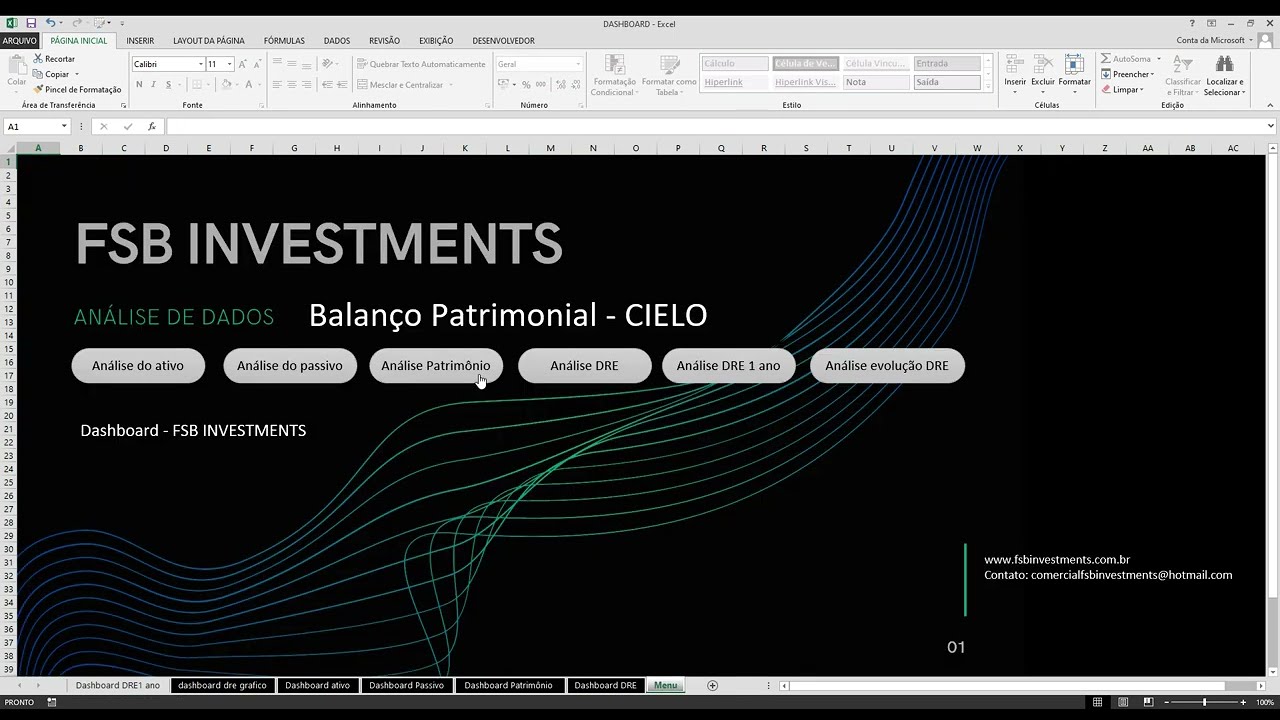The image size is (1280, 720).
Task: Click the increase font size icon
Action: point(242,64)
